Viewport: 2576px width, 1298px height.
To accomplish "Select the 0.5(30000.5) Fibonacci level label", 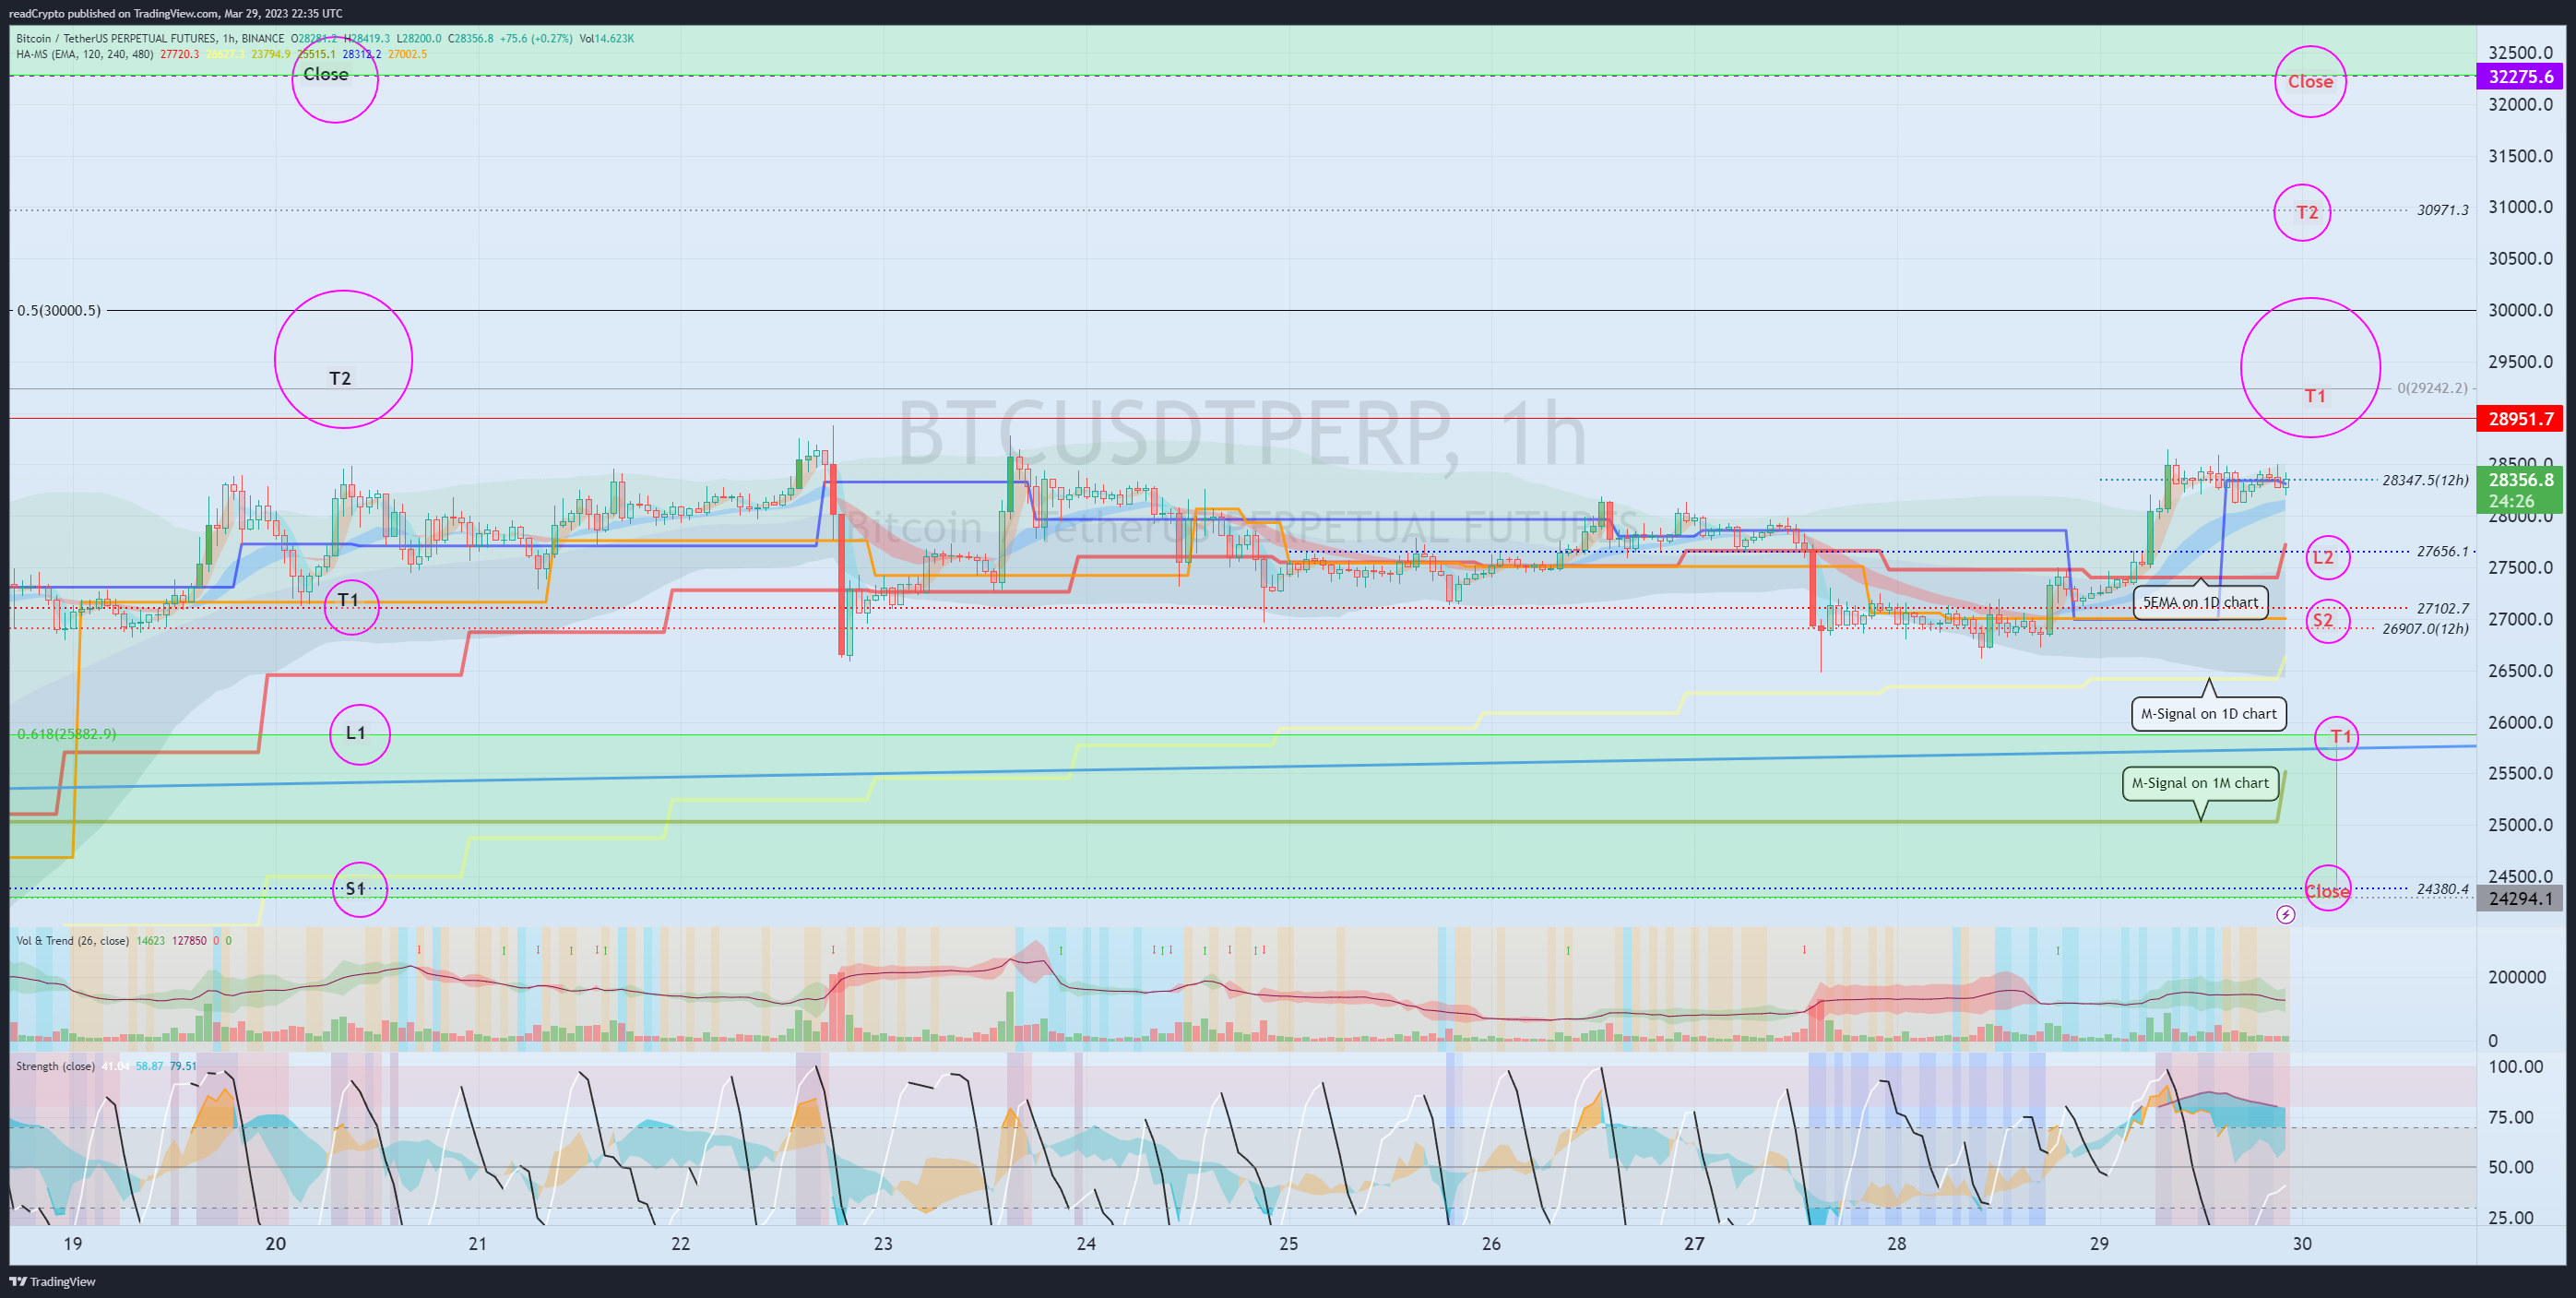I will (59, 311).
